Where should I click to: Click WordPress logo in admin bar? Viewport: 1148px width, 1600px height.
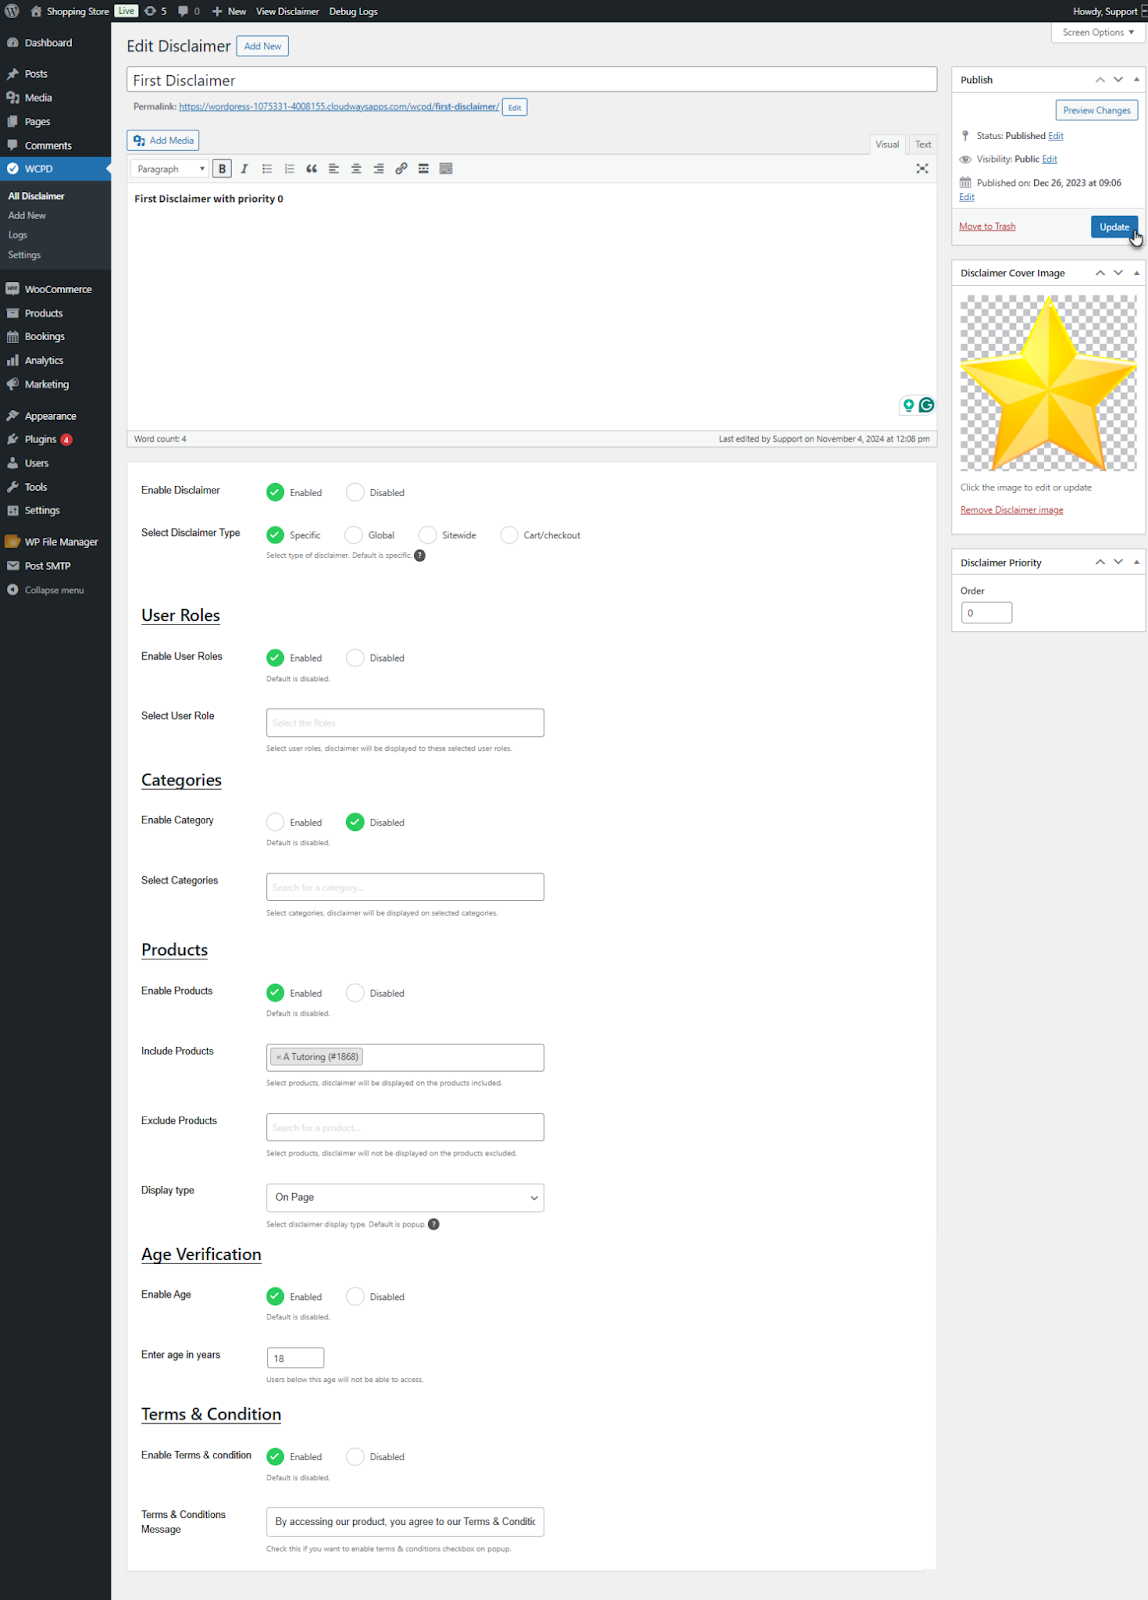tap(12, 11)
